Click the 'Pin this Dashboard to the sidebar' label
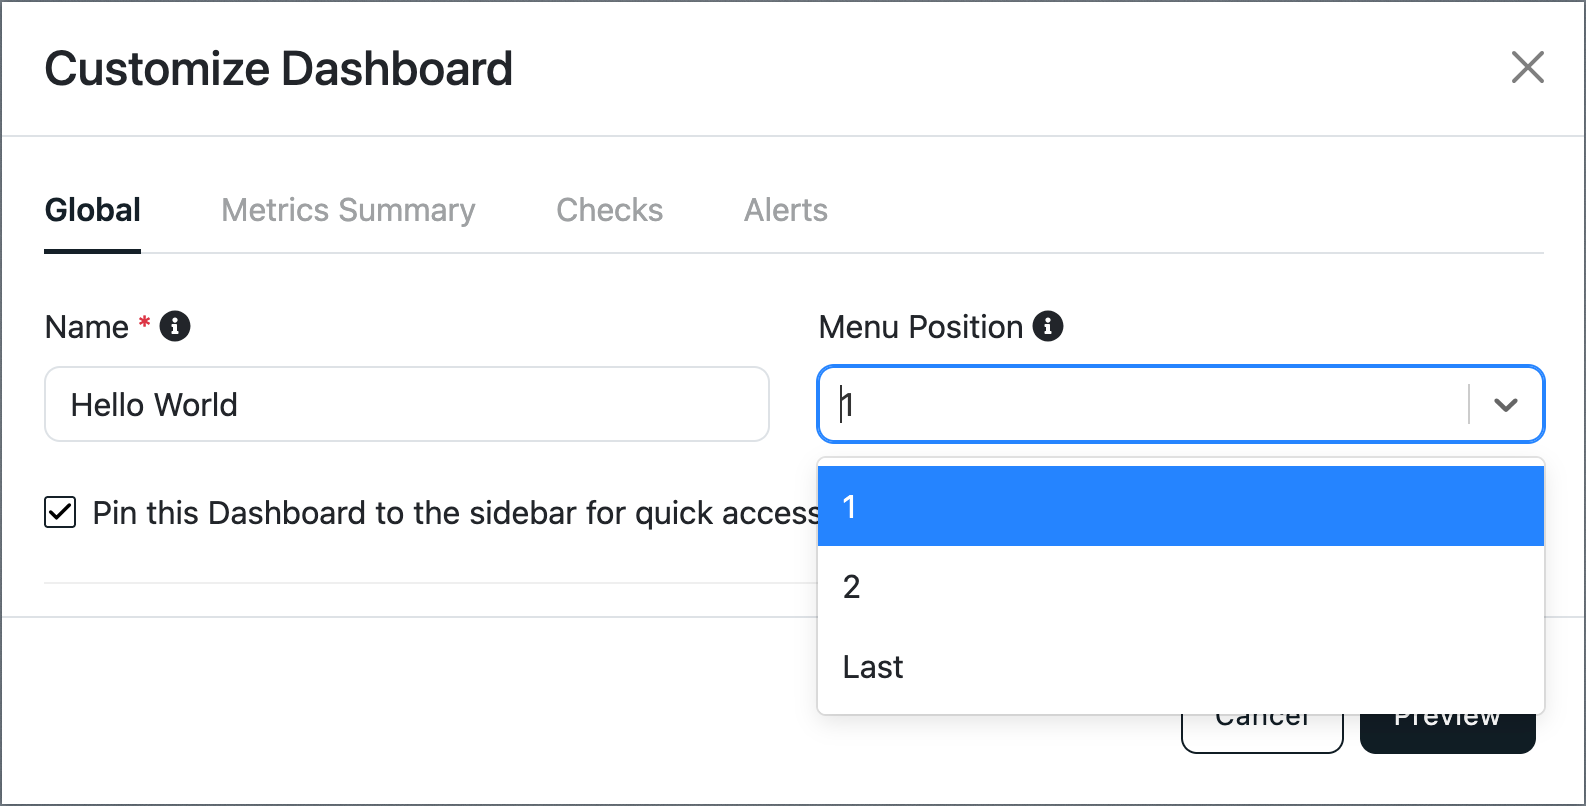This screenshot has width=1586, height=806. [x=456, y=513]
